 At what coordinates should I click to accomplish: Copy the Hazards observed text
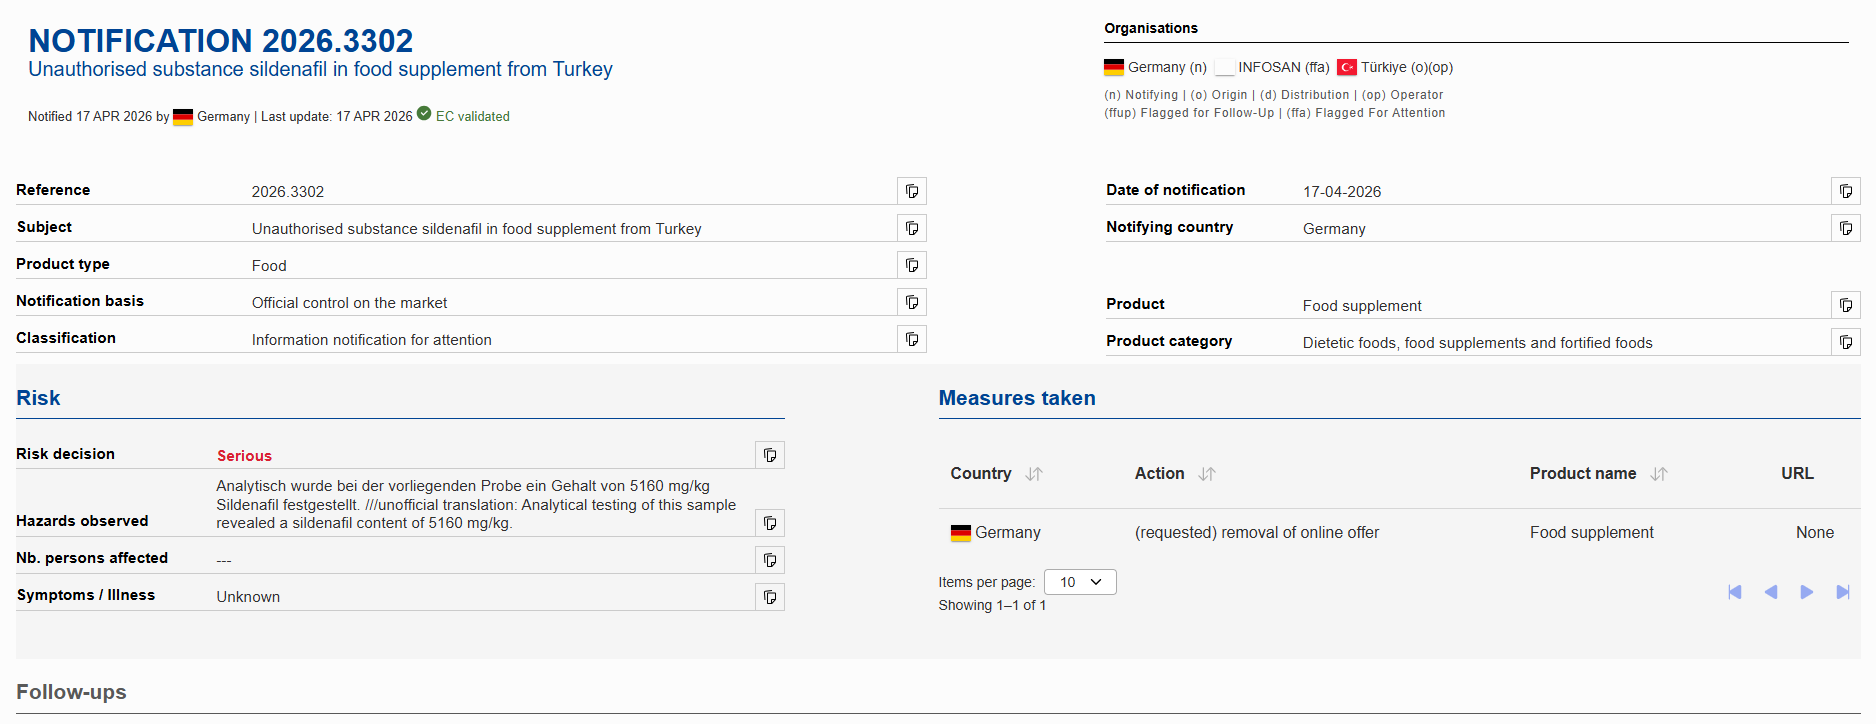tap(769, 523)
